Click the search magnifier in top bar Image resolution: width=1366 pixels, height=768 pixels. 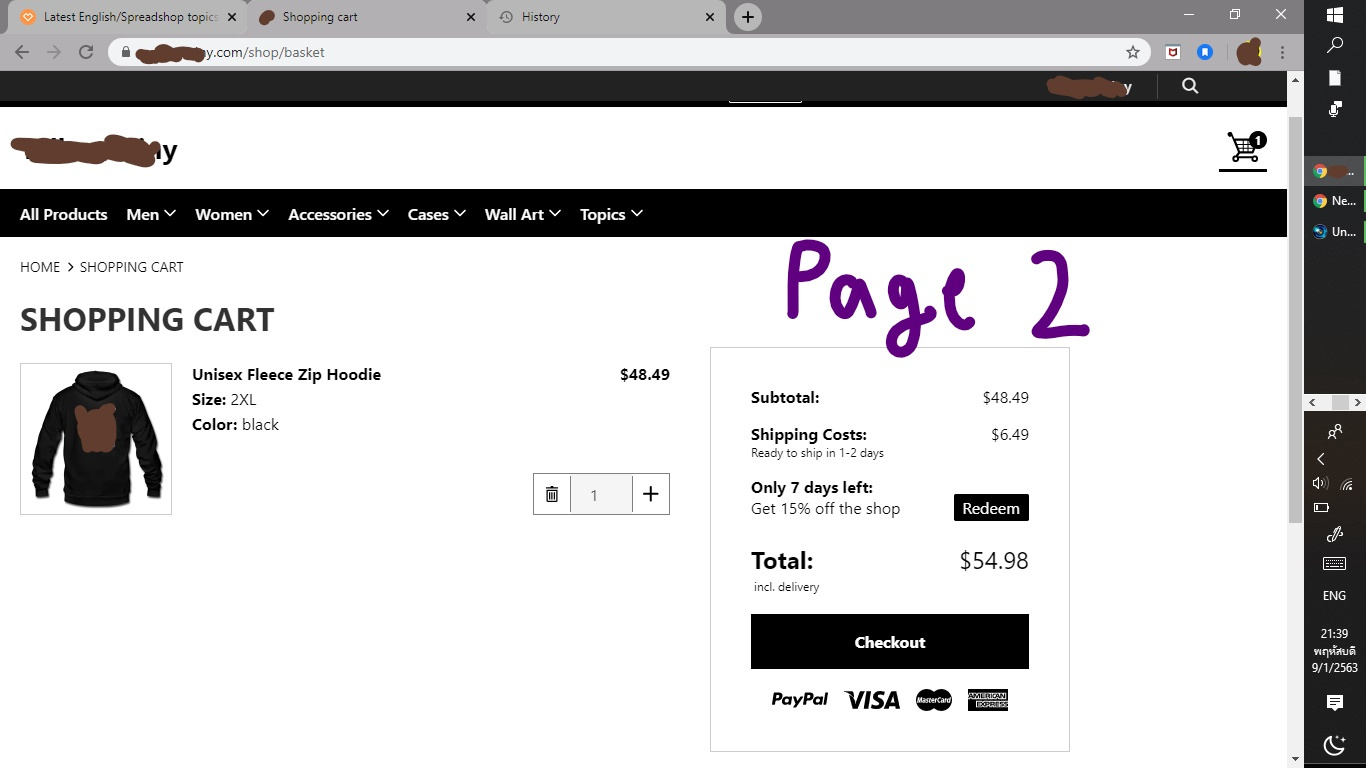[x=1189, y=86]
